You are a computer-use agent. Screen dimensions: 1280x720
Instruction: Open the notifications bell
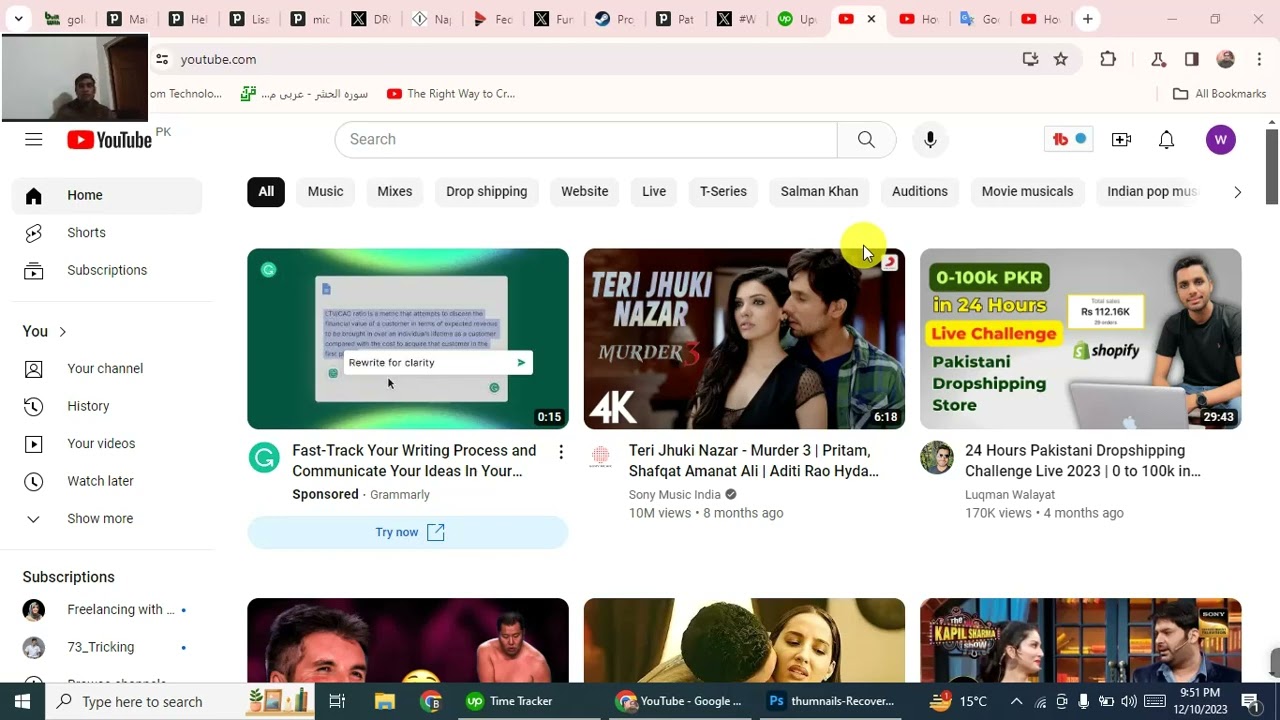[x=1166, y=140]
